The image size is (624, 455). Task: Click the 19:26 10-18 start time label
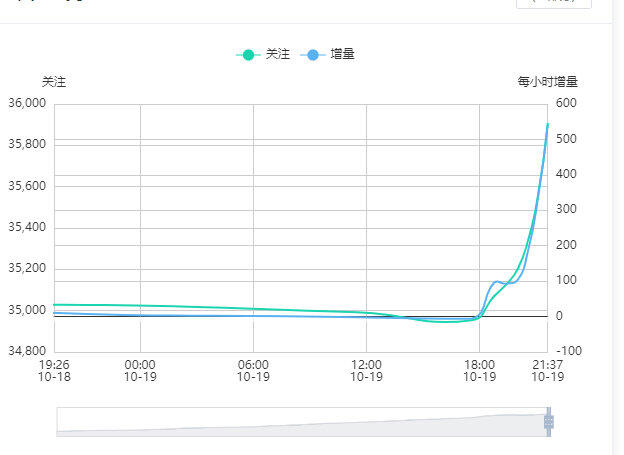coord(54,371)
